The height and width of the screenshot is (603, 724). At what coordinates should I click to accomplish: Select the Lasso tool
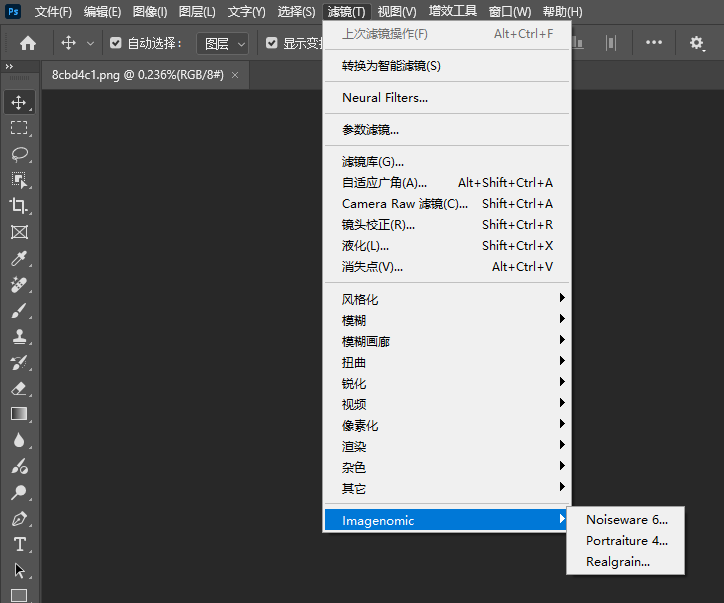[19, 154]
